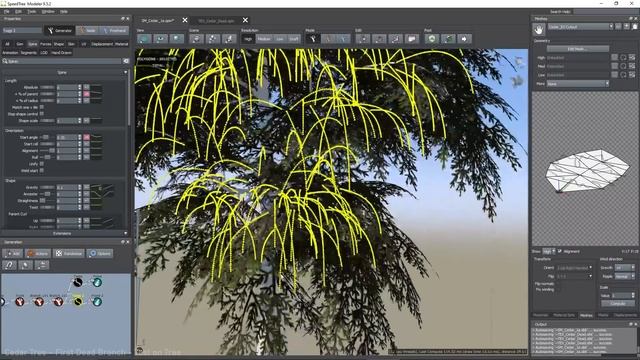This screenshot has height=360, width=640.
Task: Toggle the Match one v like checkbox
Action: 42,107
